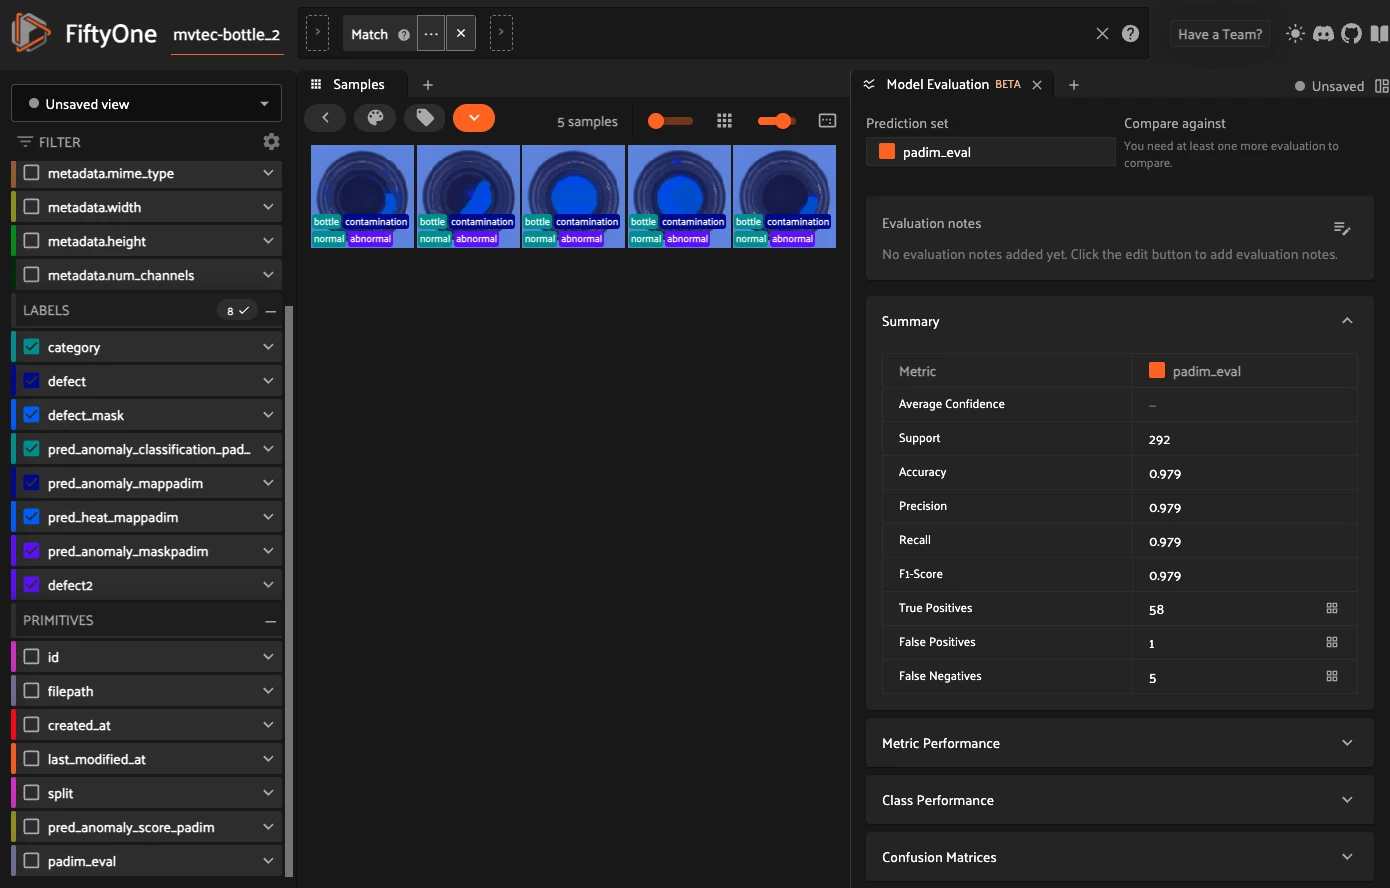Load False Positives samples via grid icon

pyautogui.click(x=1332, y=642)
